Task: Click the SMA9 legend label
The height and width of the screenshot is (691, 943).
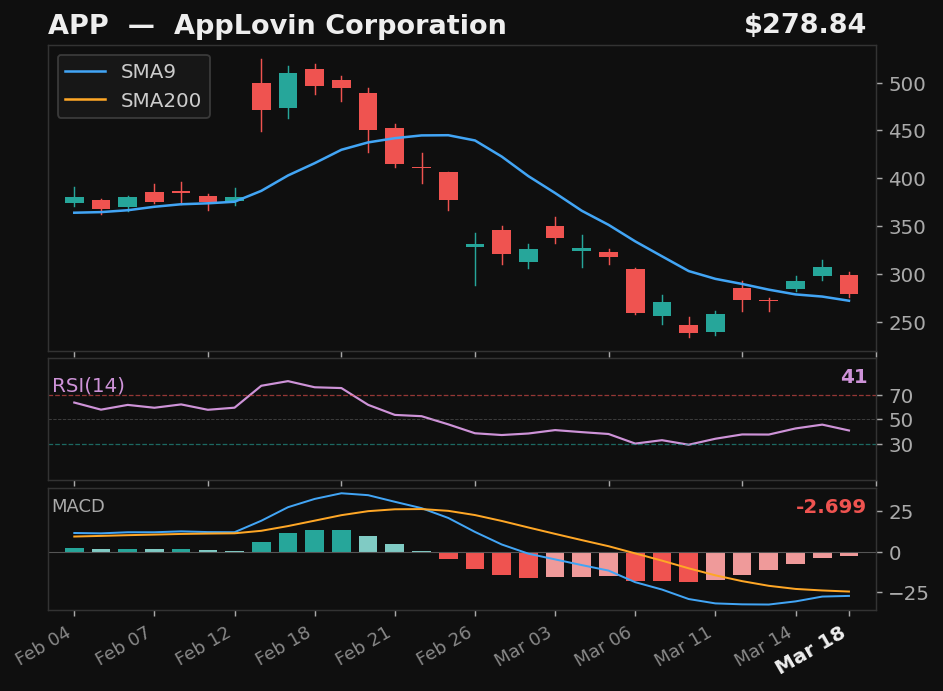Action: pyautogui.click(x=148, y=72)
